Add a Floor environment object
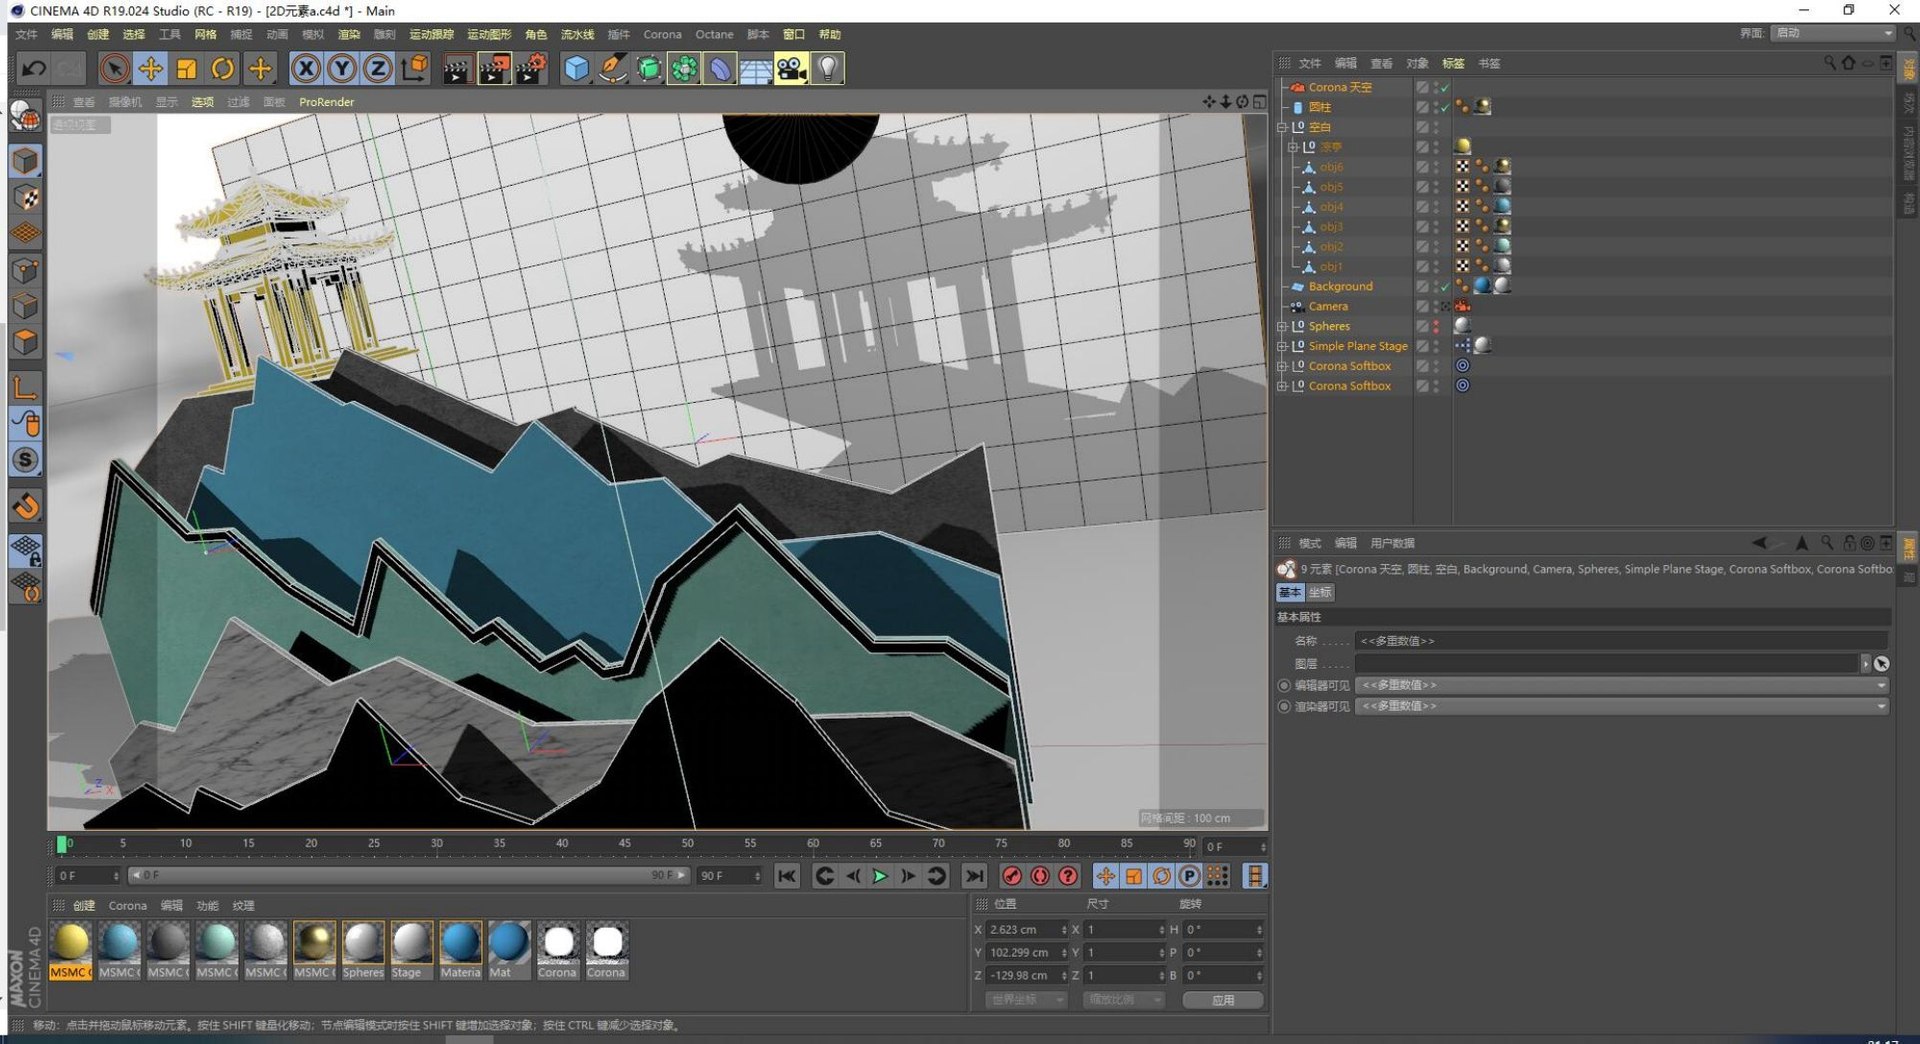The width and height of the screenshot is (1920, 1044). tap(756, 68)
